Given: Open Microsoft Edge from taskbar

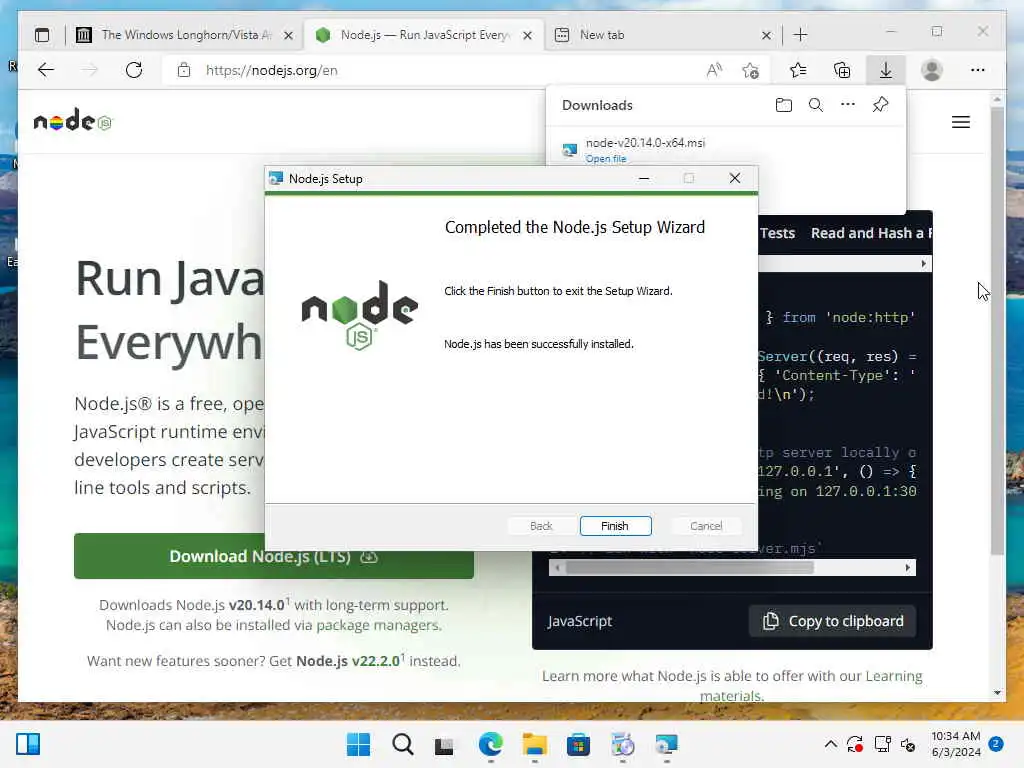Looking at the screenshot, I should click(490, 744).
